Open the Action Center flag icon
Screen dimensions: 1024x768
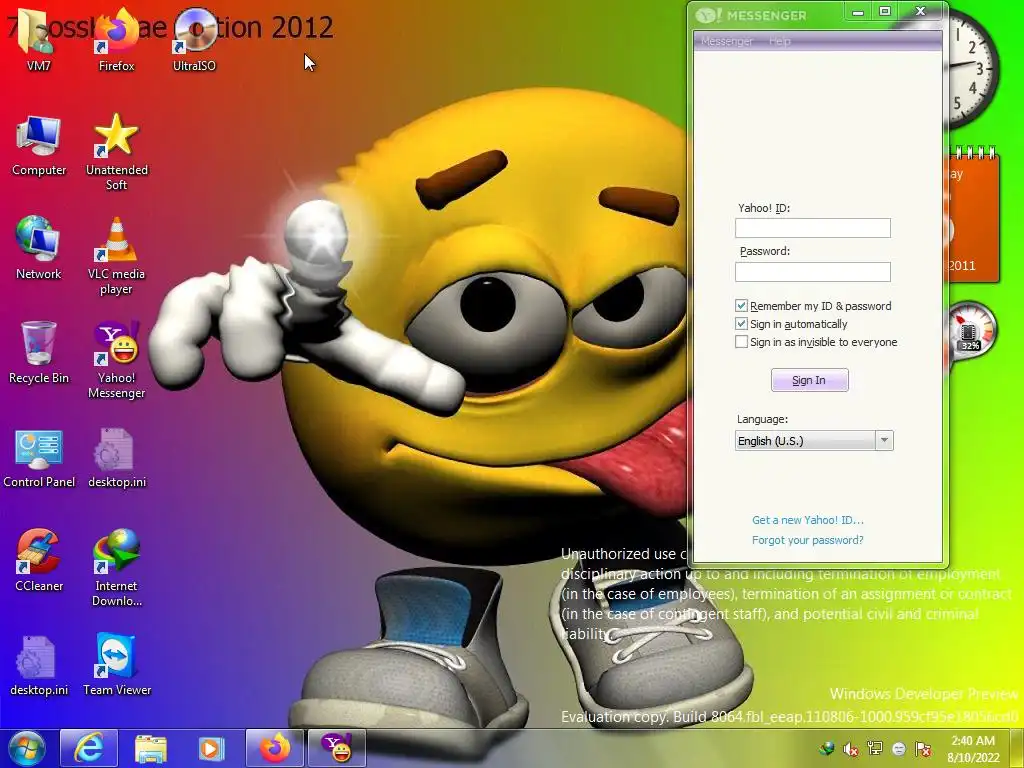(x=923, y=748)
